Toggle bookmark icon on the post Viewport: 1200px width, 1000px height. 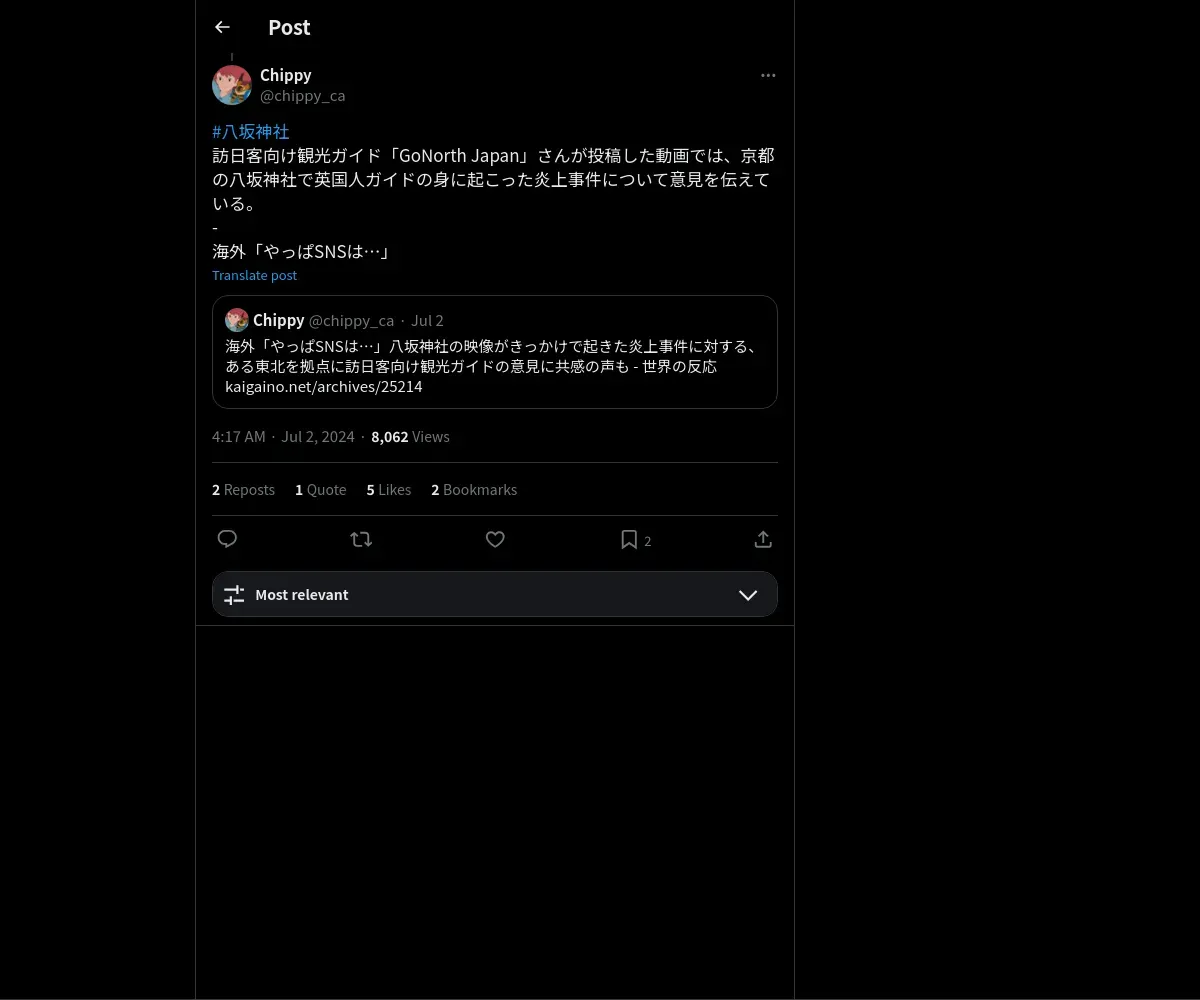tap(629, 539)
